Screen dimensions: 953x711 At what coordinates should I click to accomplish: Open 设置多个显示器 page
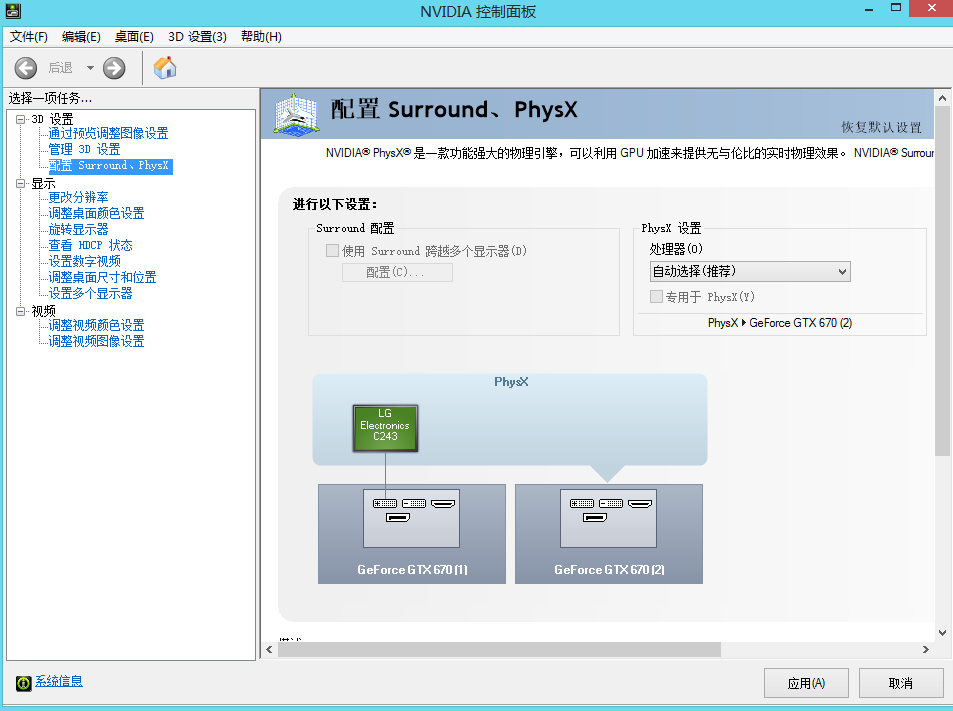pyautogui.click(x=90, y=293)
